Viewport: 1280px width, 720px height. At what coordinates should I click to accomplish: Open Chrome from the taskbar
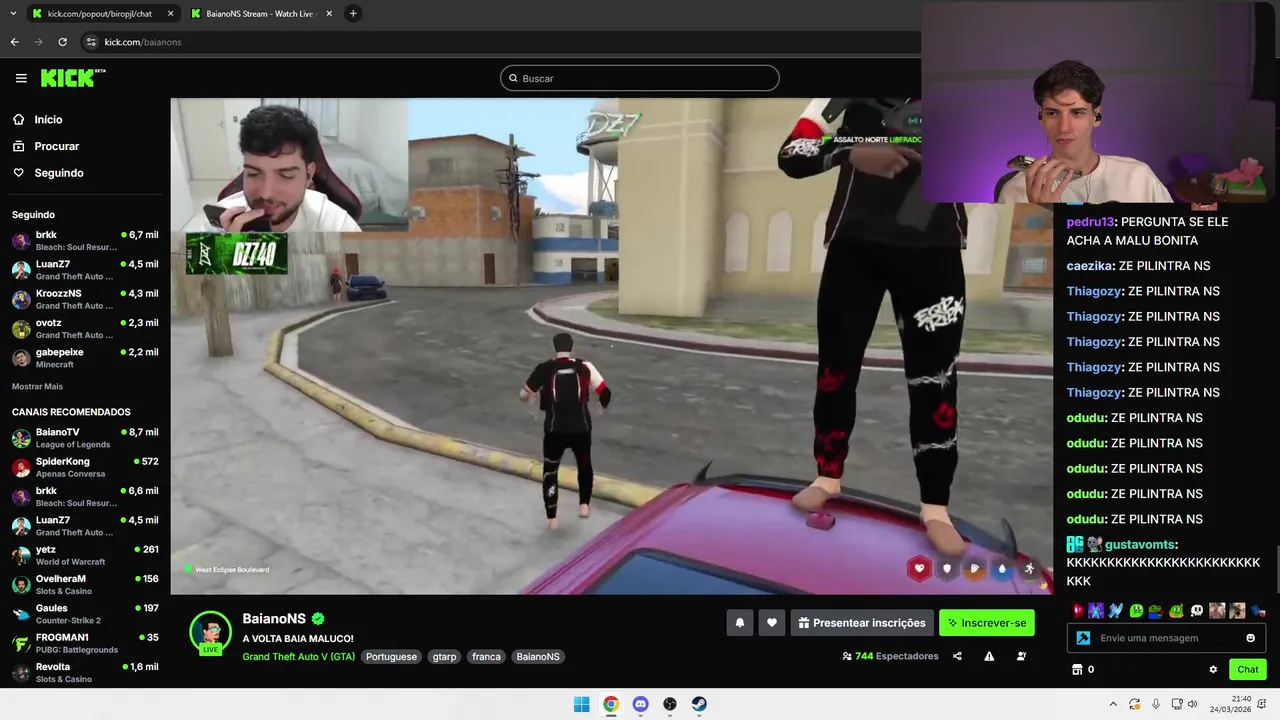pos(611,704)
